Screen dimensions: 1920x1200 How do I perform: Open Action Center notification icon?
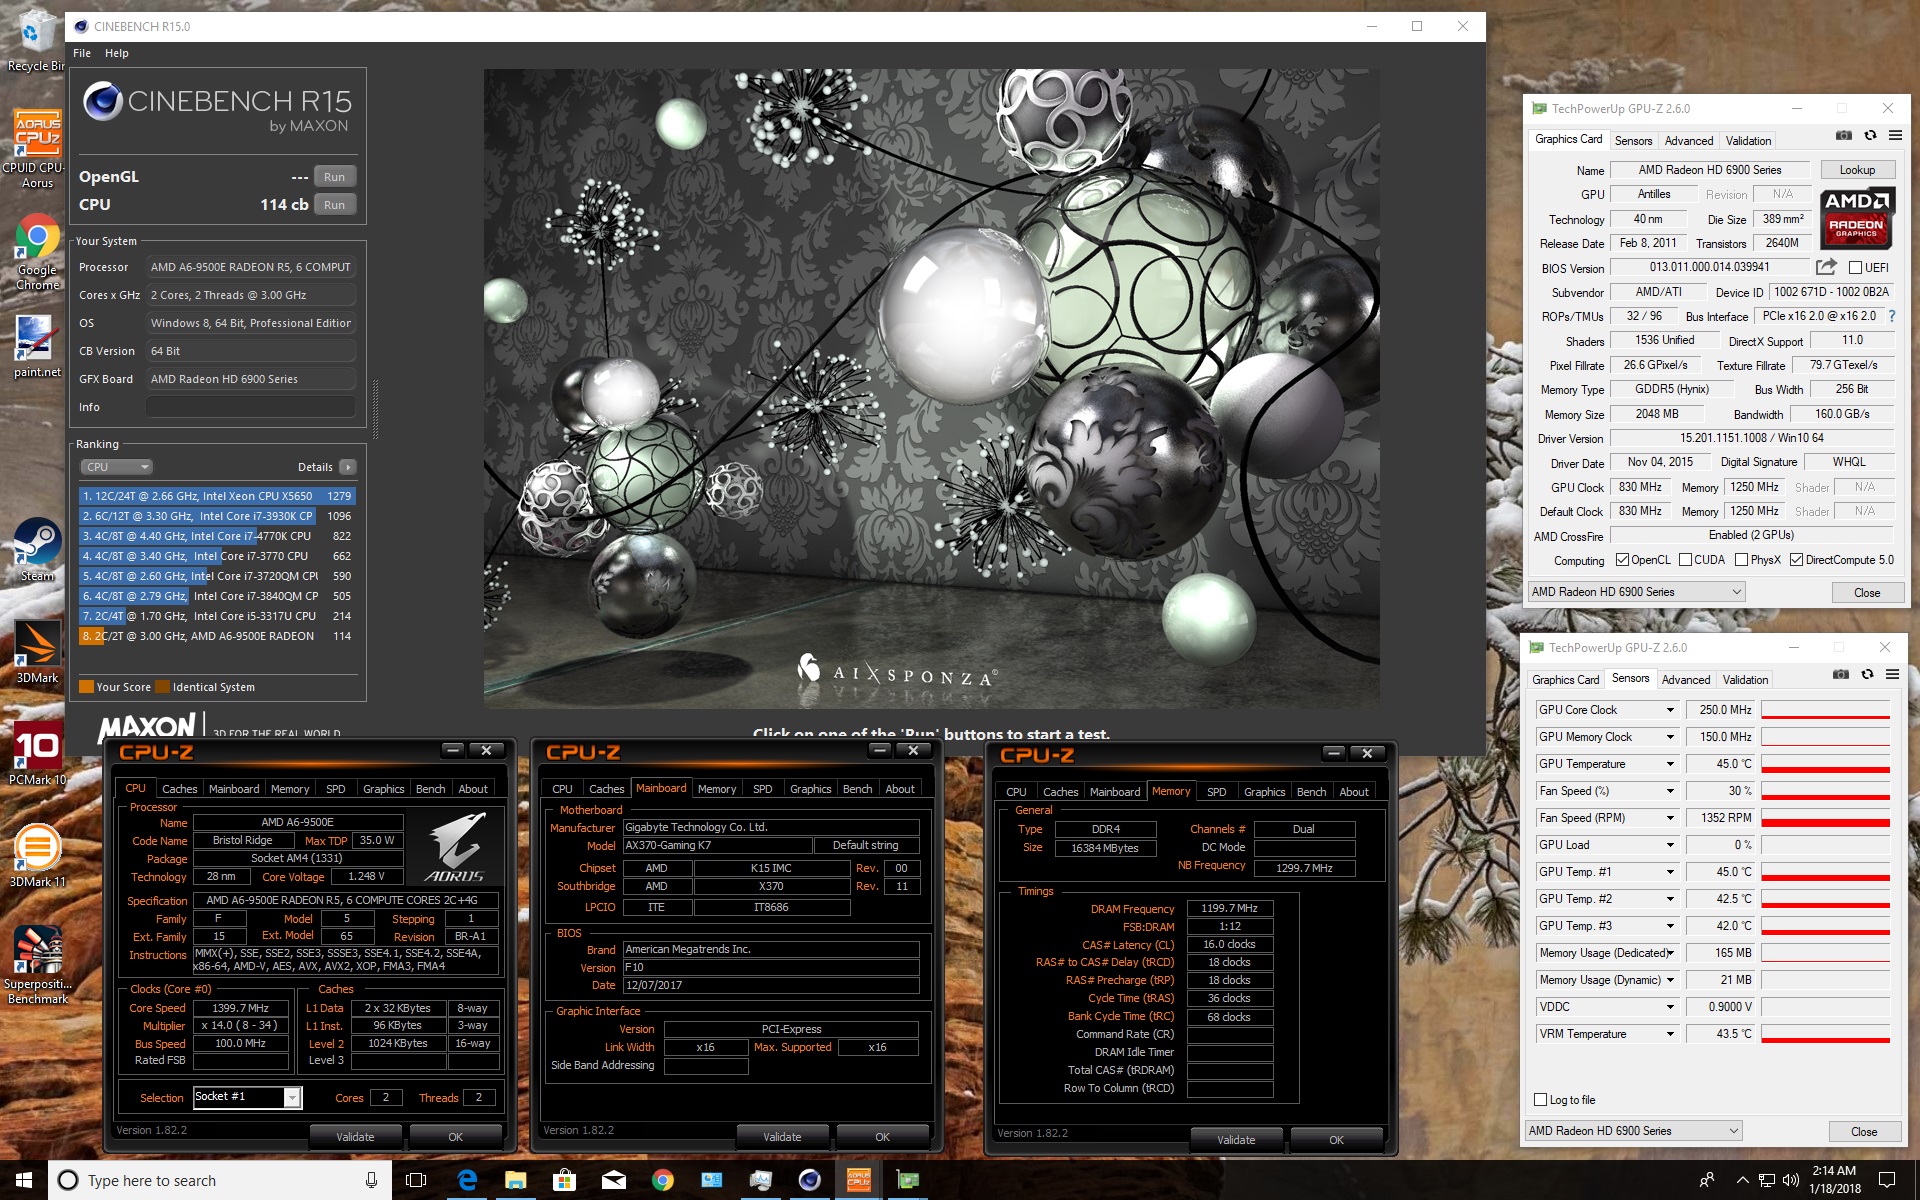(1887, 1180)
